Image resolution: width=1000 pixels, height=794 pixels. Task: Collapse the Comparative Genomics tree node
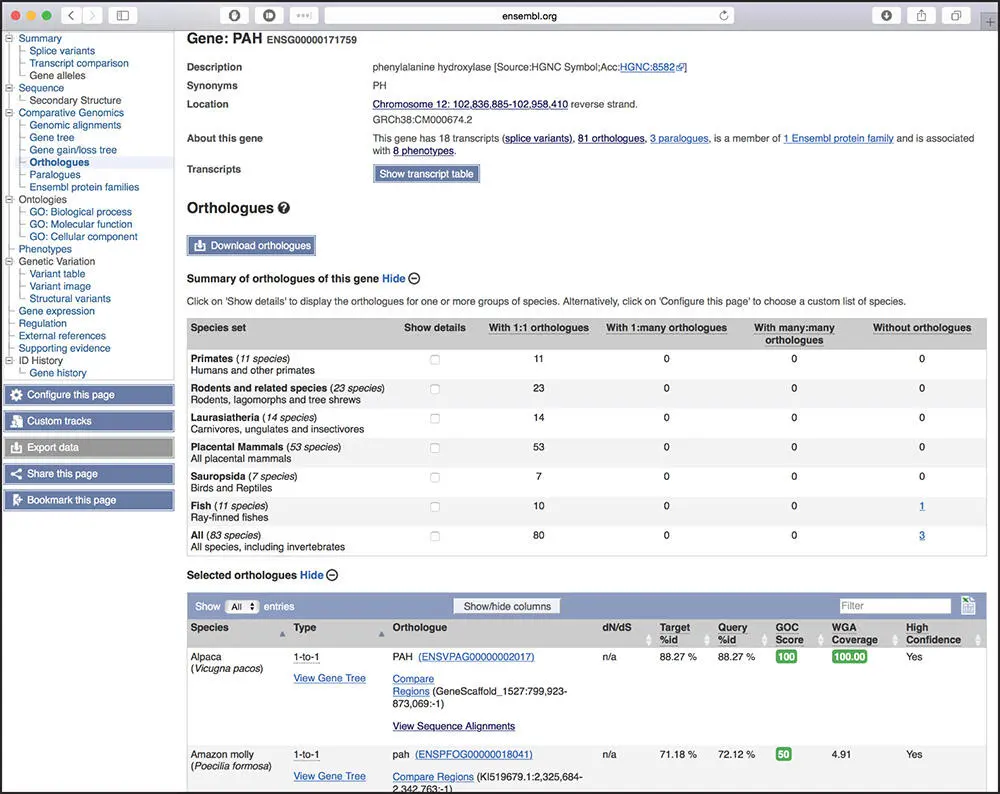(x=10, y=113)
